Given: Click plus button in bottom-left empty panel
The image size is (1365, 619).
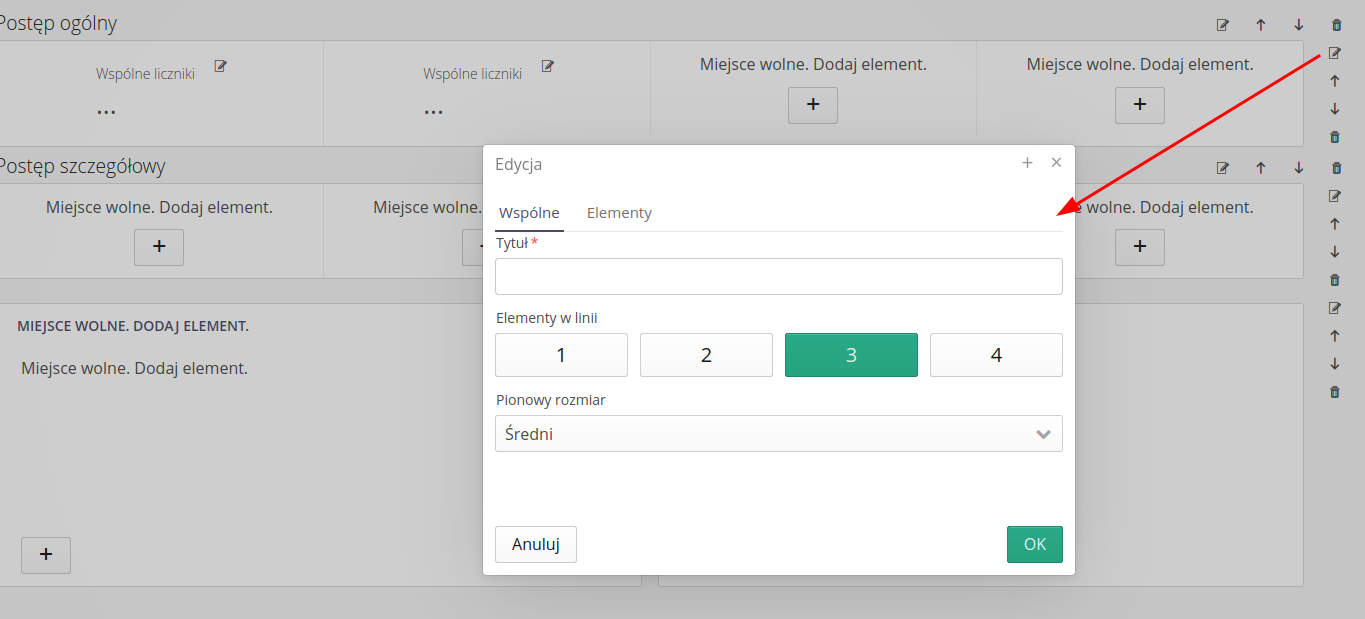Looking at the screenshot, I should tap(46, 555).
